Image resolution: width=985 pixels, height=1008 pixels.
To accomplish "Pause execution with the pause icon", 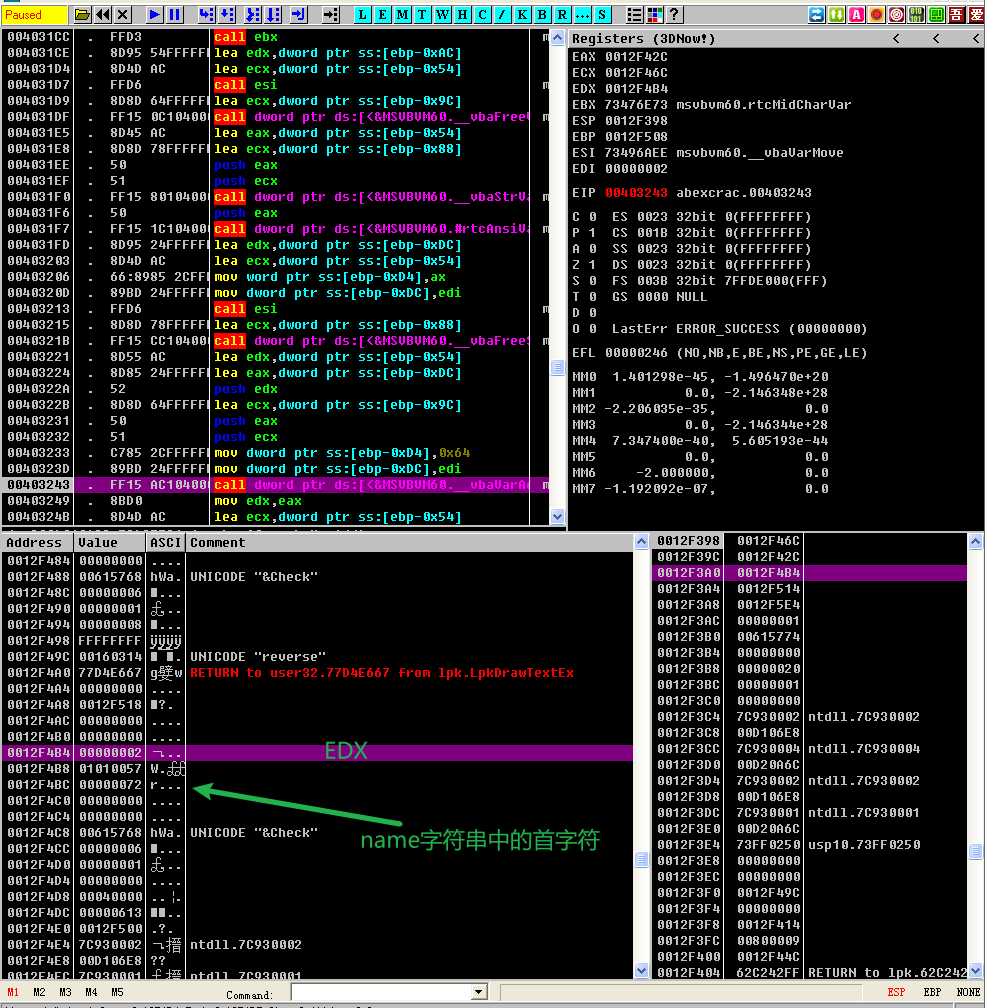I will point(174,14).
